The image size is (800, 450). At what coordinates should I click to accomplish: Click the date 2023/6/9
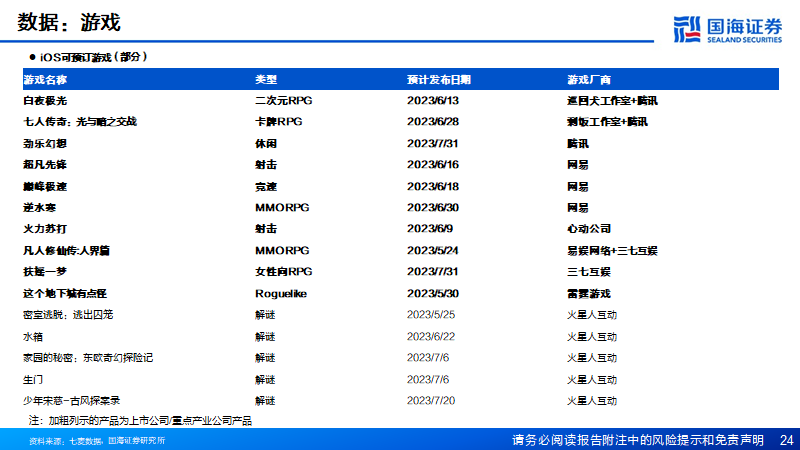point(430,229)
